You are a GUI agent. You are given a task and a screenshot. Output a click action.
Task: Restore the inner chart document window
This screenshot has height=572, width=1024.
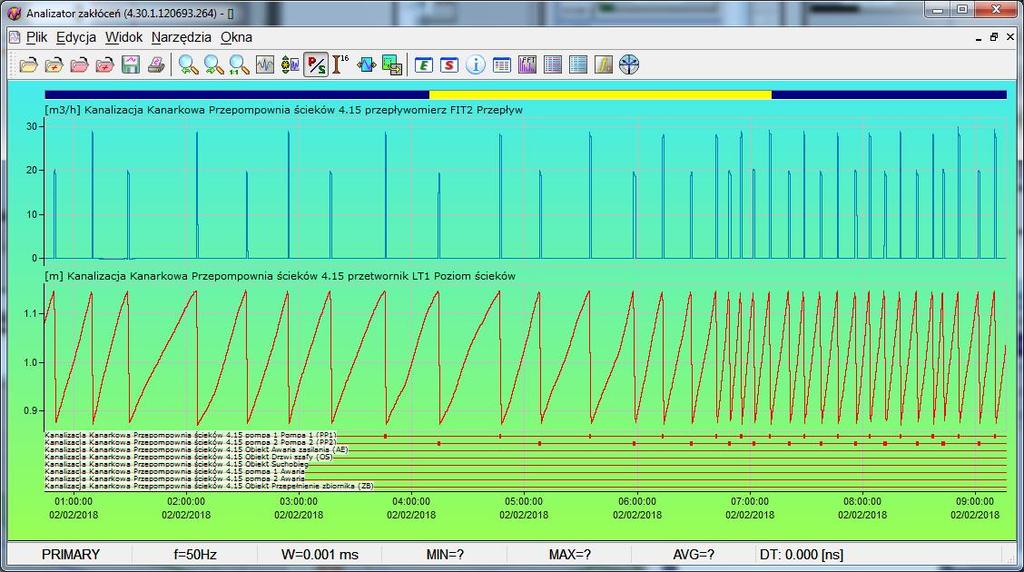tap(994, 37)
